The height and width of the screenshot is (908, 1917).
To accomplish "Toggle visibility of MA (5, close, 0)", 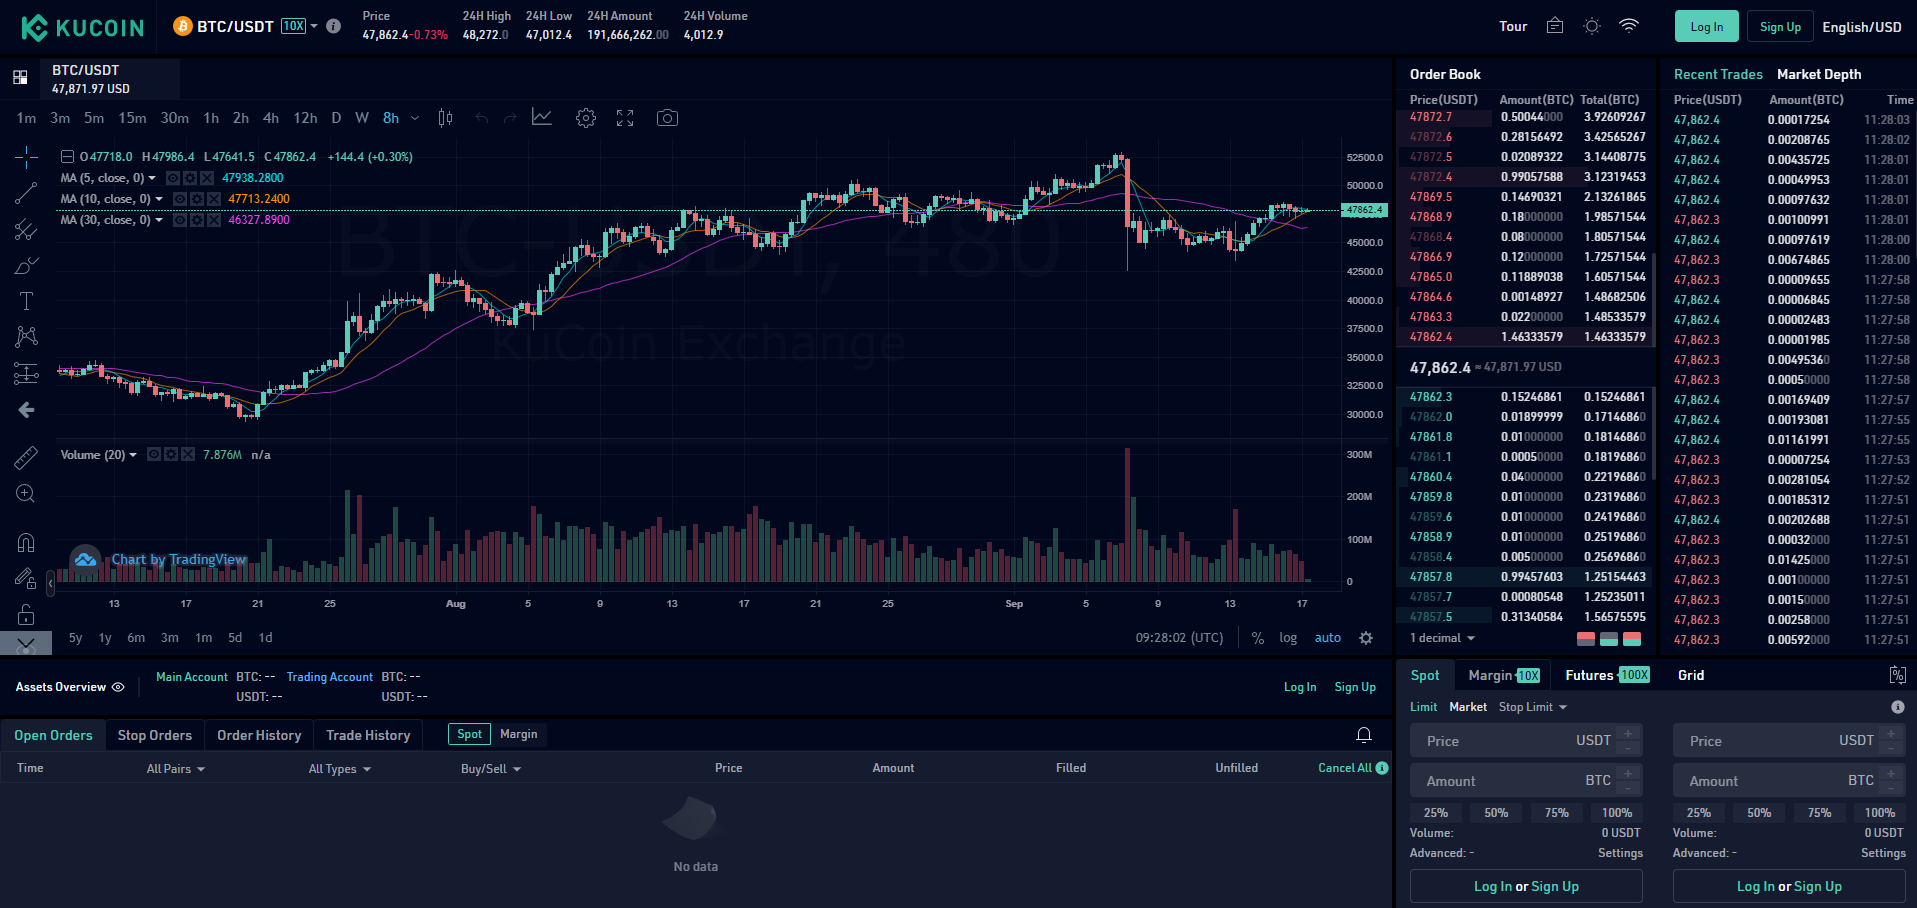I will [x=173, y=178].
